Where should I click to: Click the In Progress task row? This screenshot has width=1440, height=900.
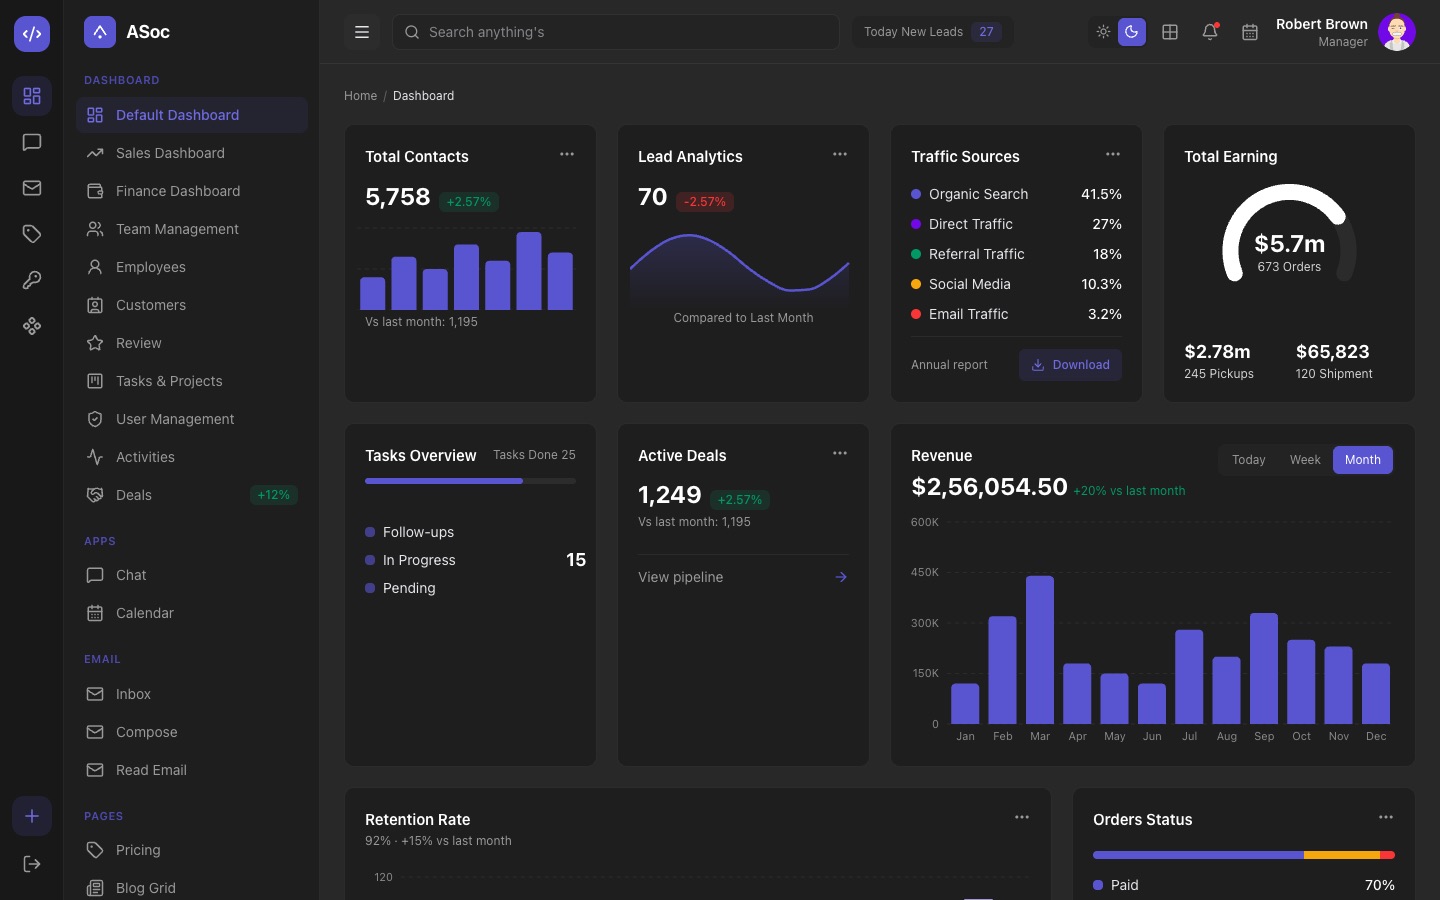pyautogui.click(x=475, y=560)
